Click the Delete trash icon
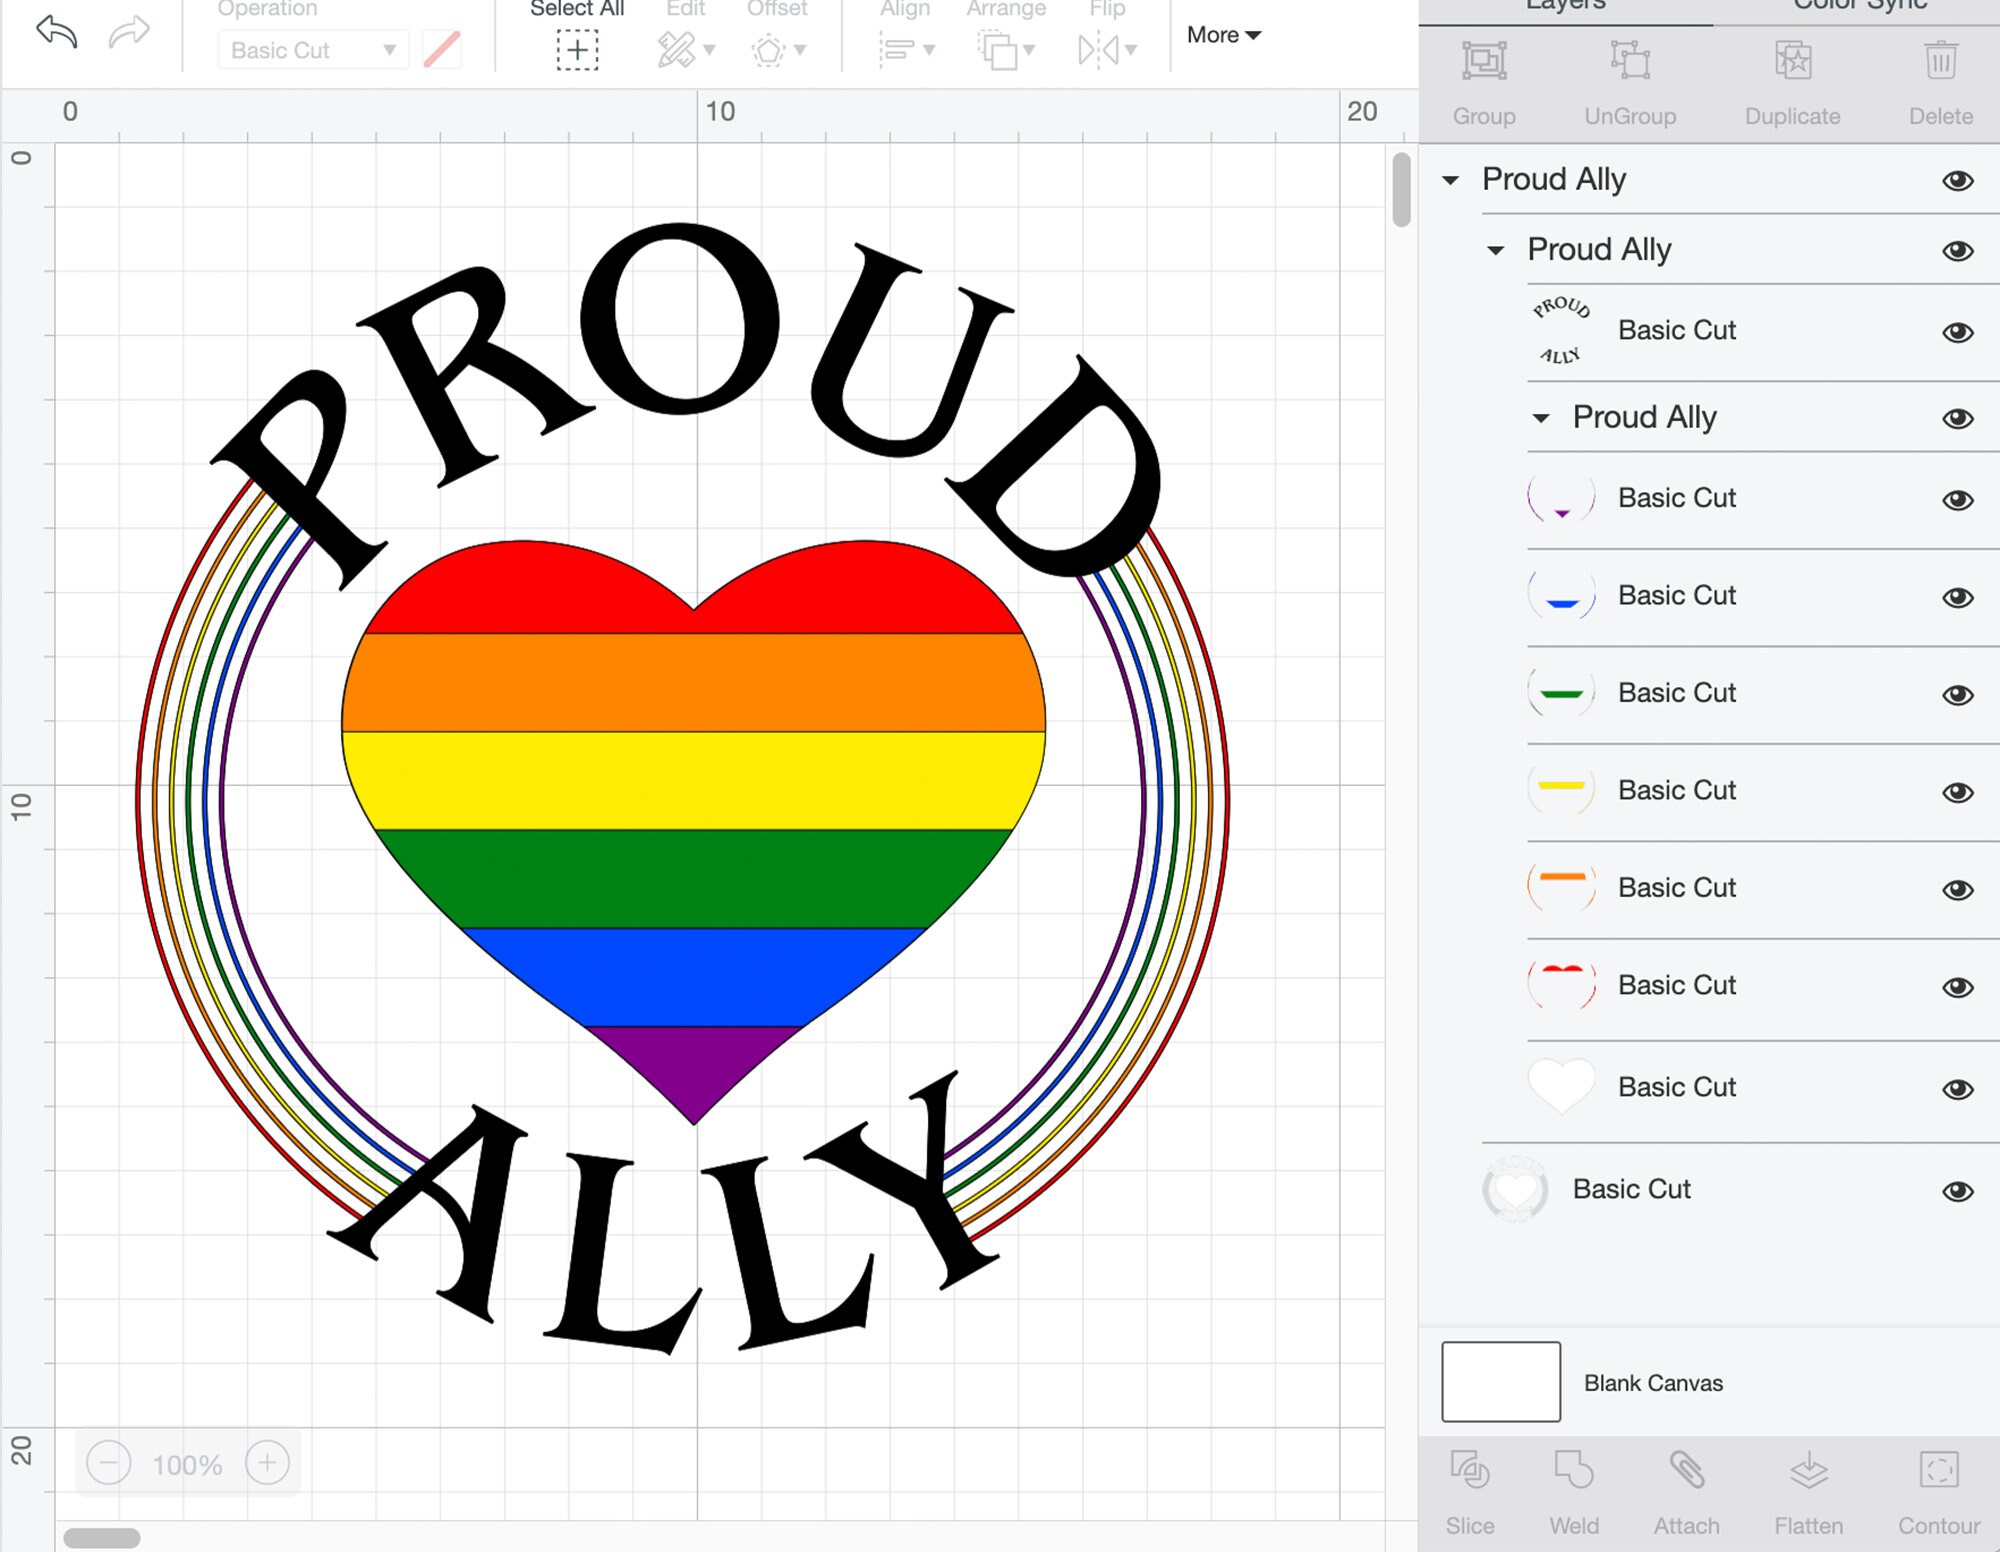 tap(1941, 61)
